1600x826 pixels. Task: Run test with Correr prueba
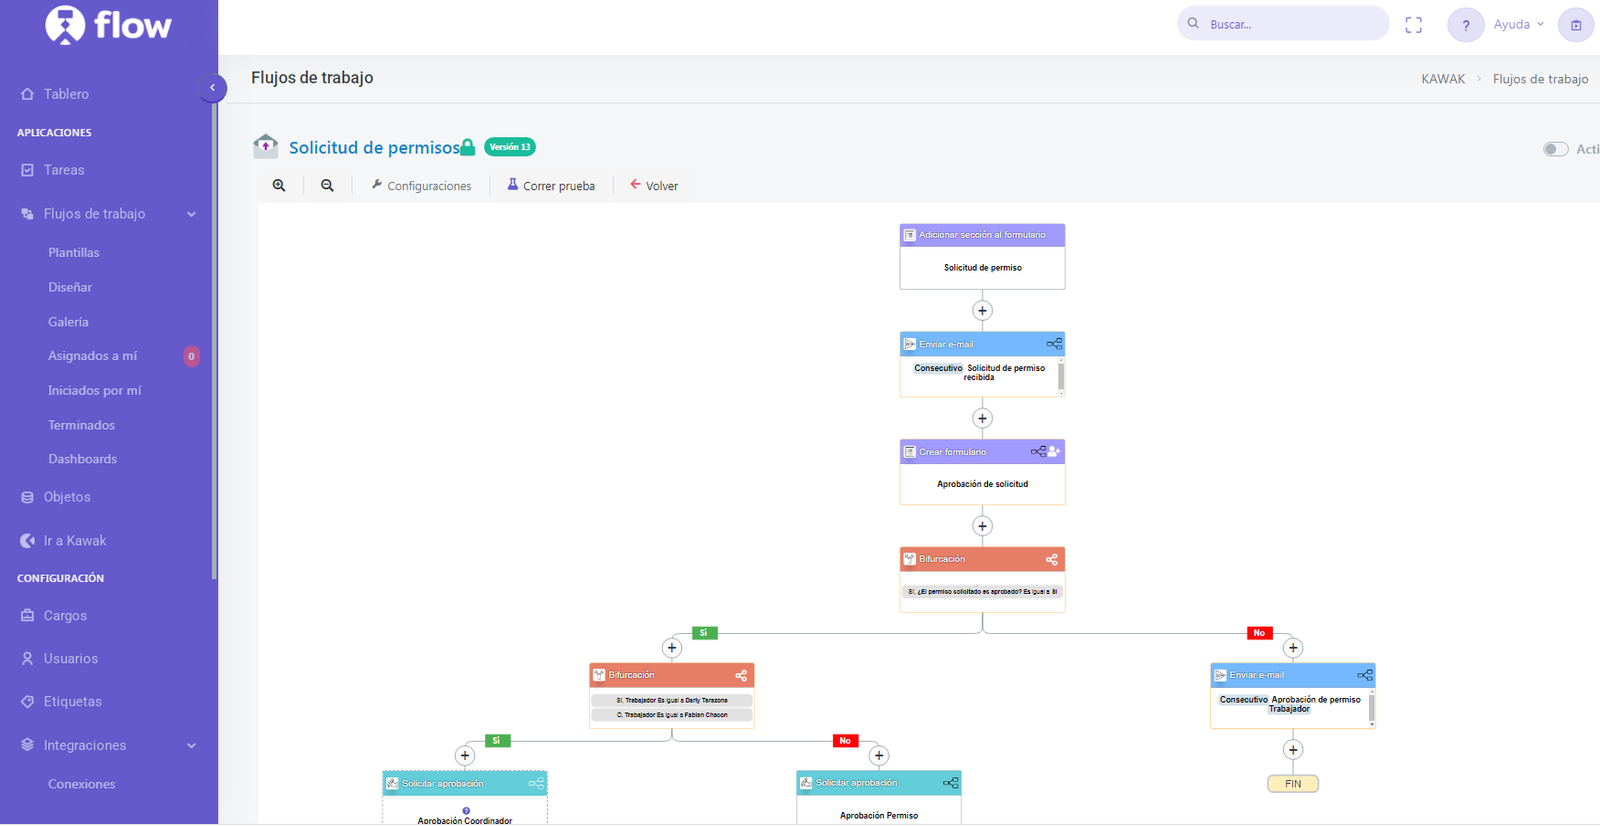[x=551, y=186]
